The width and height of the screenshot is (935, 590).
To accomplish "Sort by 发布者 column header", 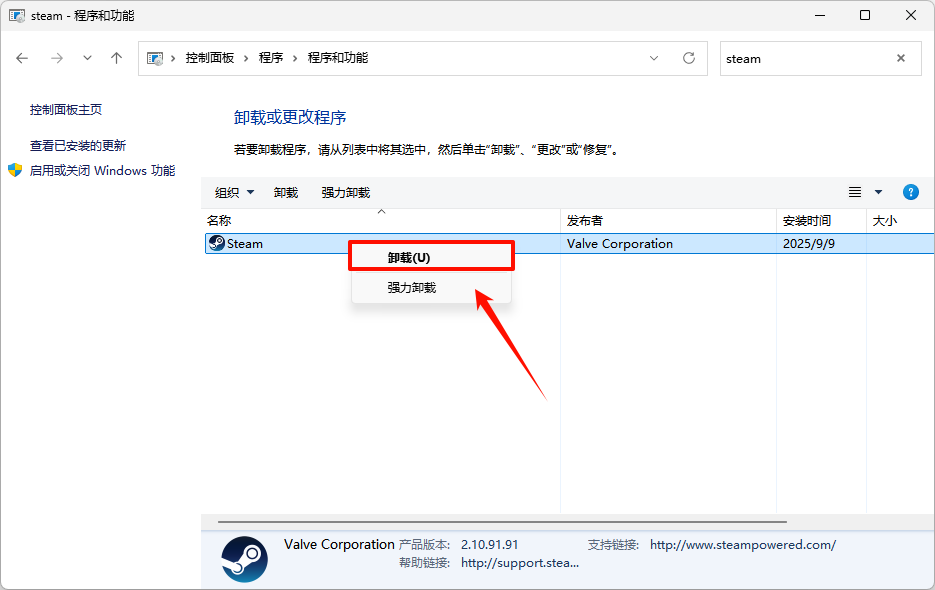I will tap(668, 221).
